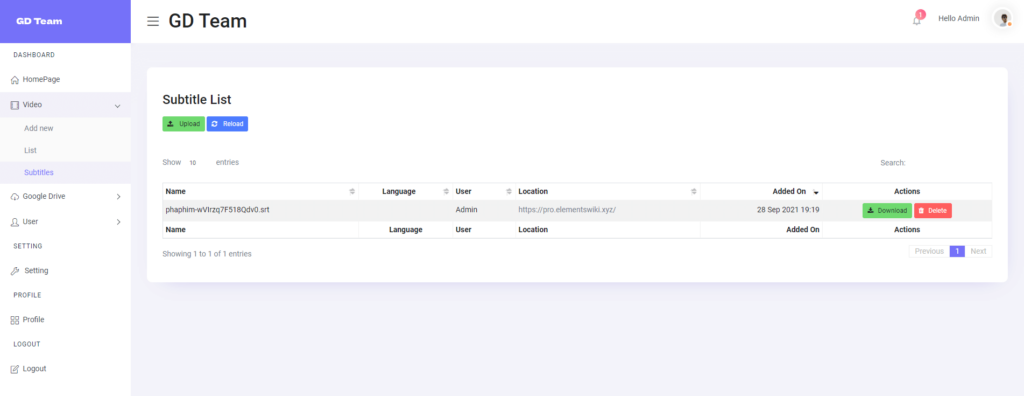Click the Setting wrench icon

15,271
